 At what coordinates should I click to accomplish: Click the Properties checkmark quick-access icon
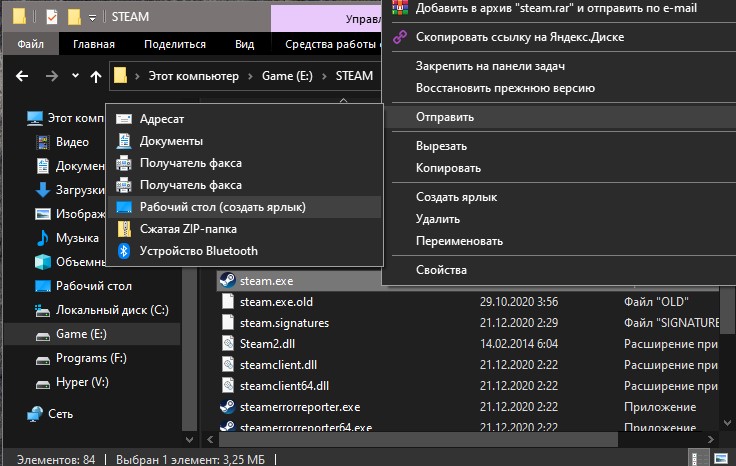pyautogui.click(x=52, y=17)
